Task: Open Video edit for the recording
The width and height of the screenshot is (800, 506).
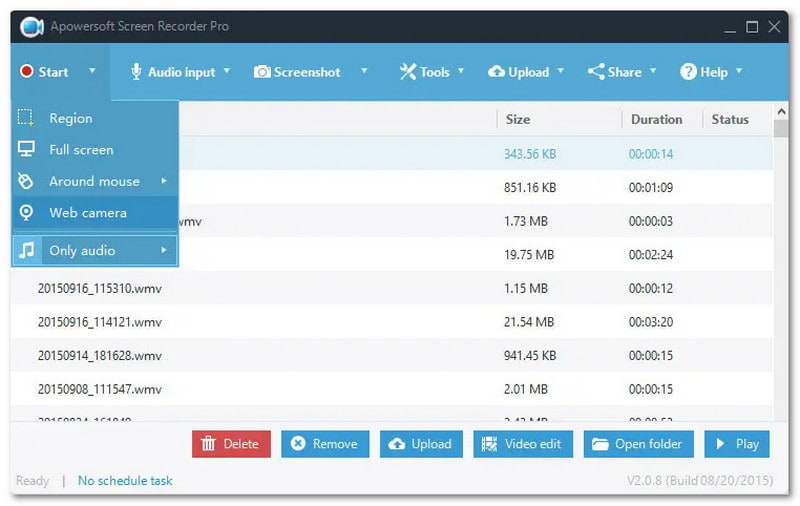Action: click(523, 444)
